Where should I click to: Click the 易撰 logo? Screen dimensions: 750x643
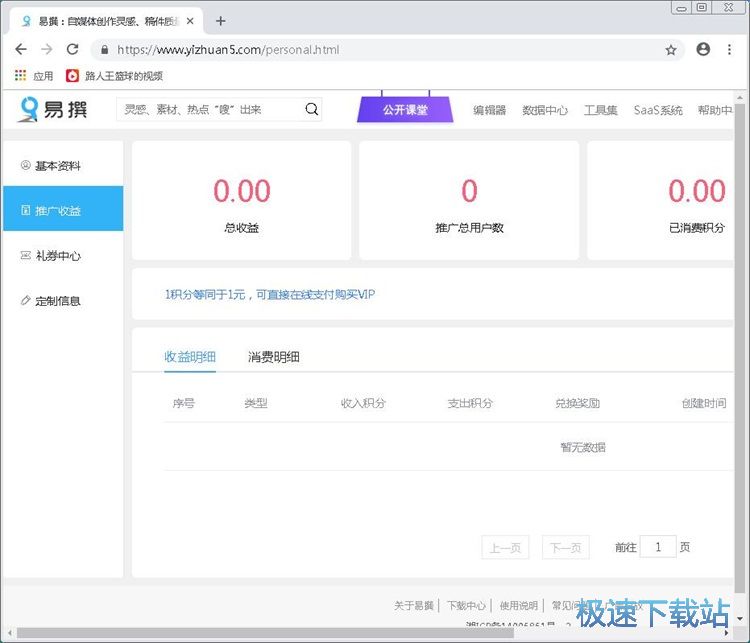click(x=54, y=109)
